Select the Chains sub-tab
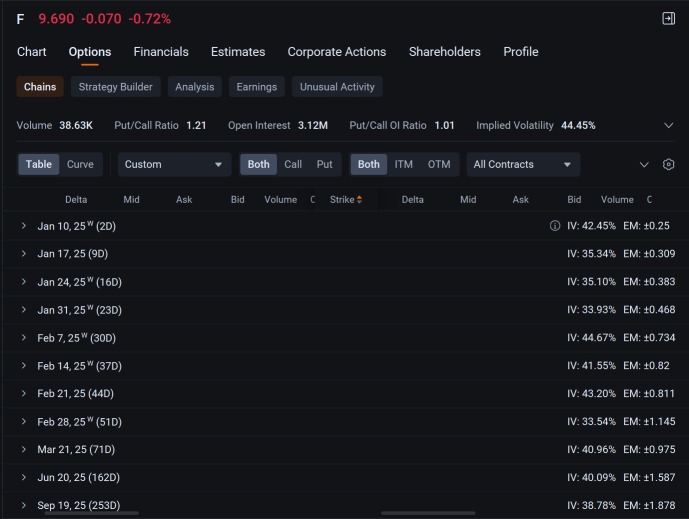689x519 pixels. [40, 87]
